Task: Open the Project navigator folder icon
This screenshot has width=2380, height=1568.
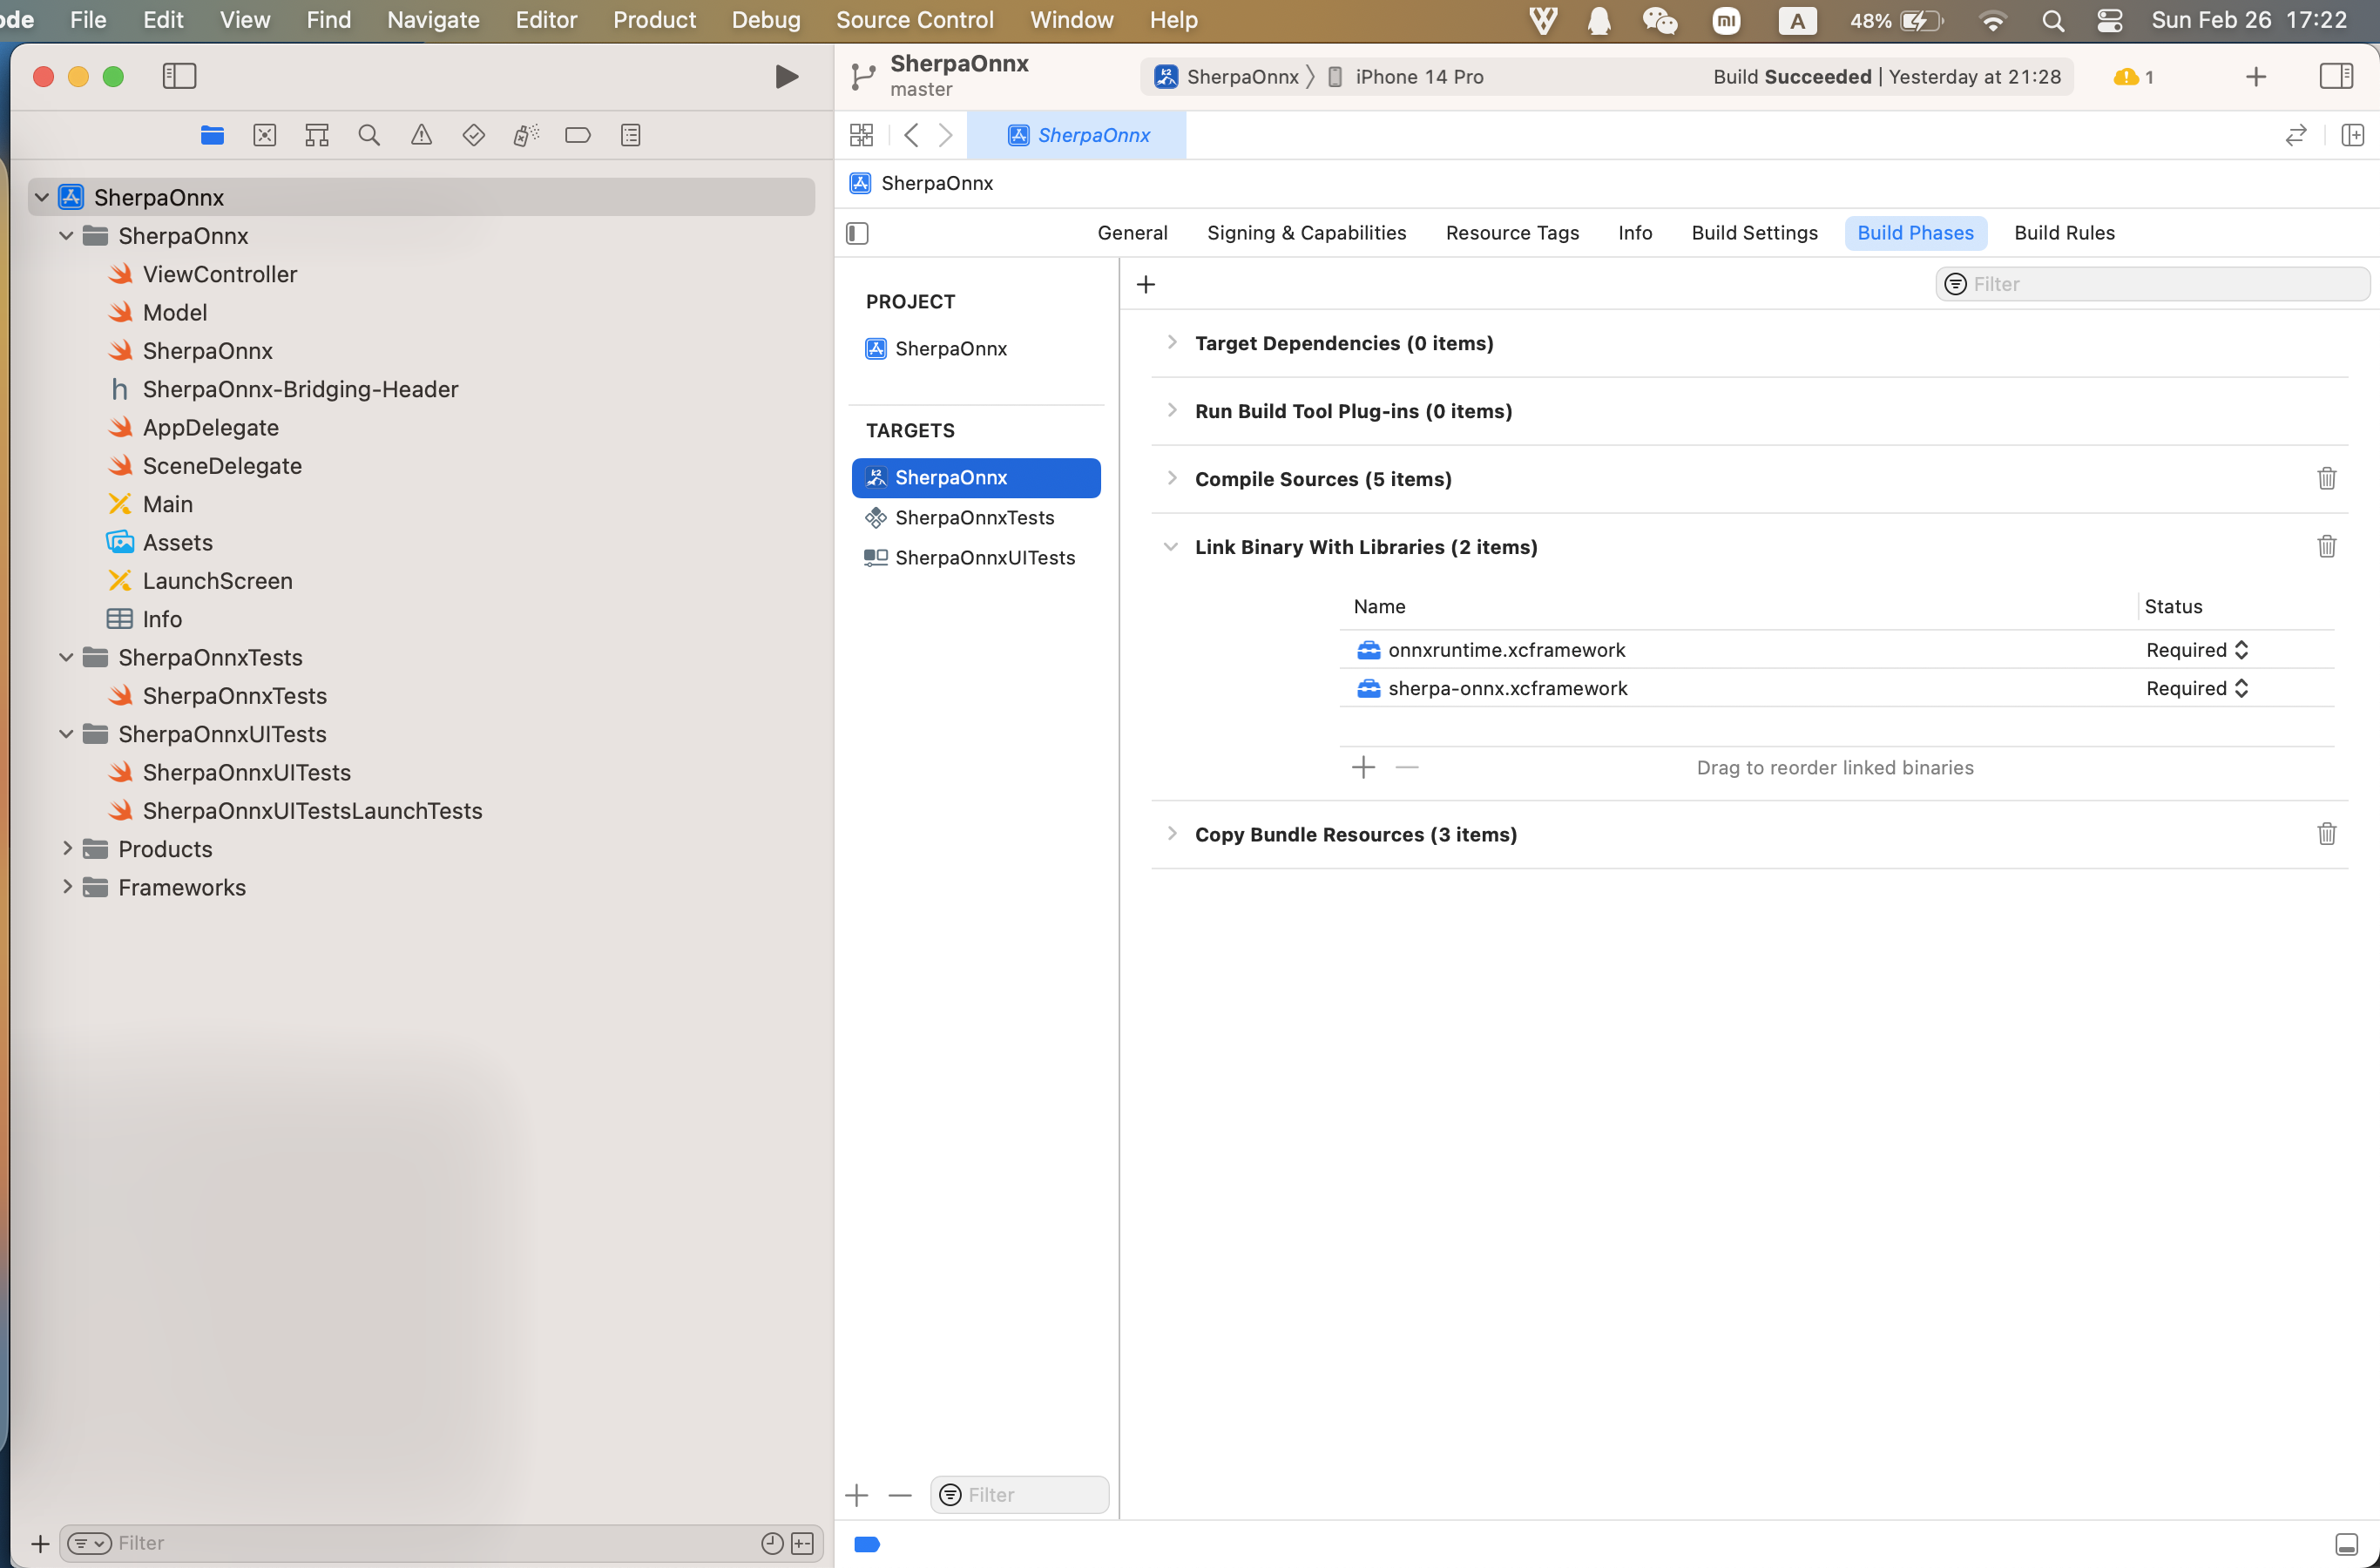Action: (212, 135)
